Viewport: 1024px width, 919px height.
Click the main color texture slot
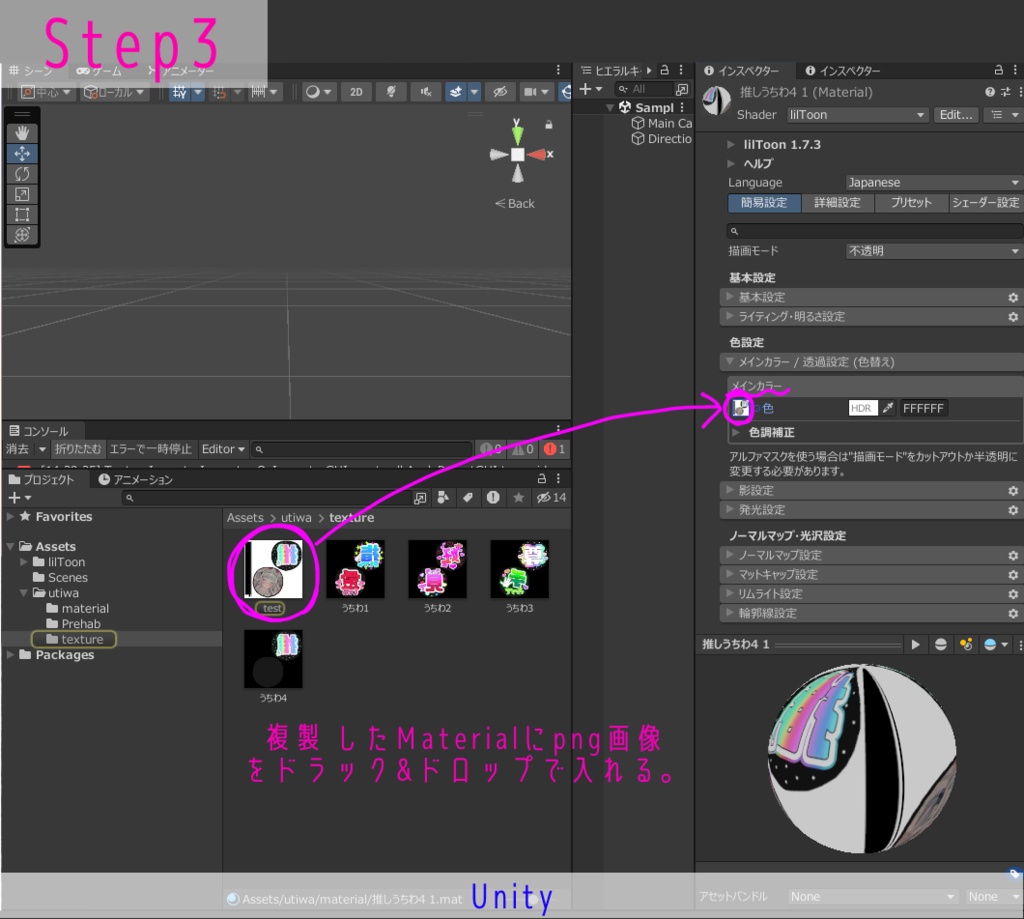(740, 408)
